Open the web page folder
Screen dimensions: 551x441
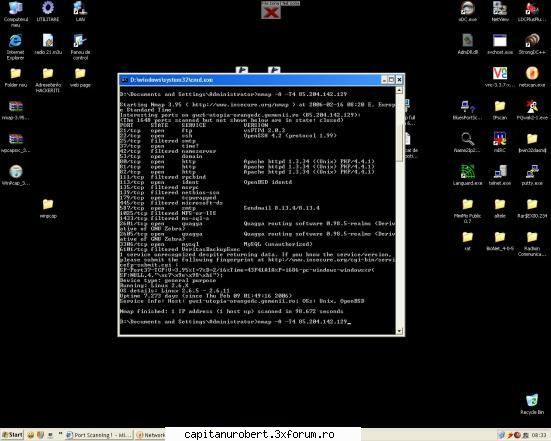pyautogui.click(x=80, y=77)
